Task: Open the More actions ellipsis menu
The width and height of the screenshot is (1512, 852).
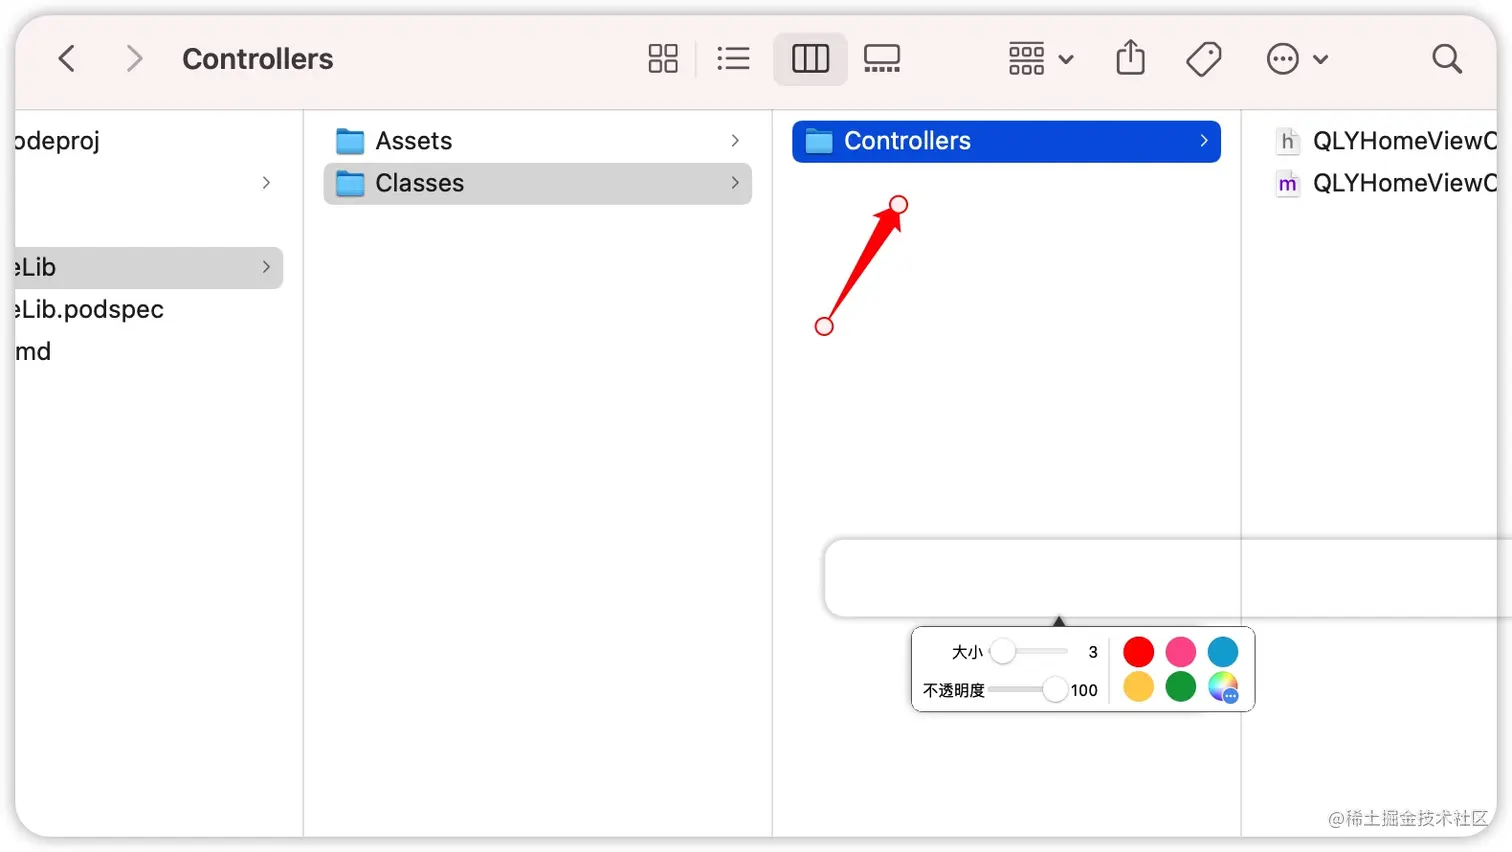Action: click(x=1296, y=59)
